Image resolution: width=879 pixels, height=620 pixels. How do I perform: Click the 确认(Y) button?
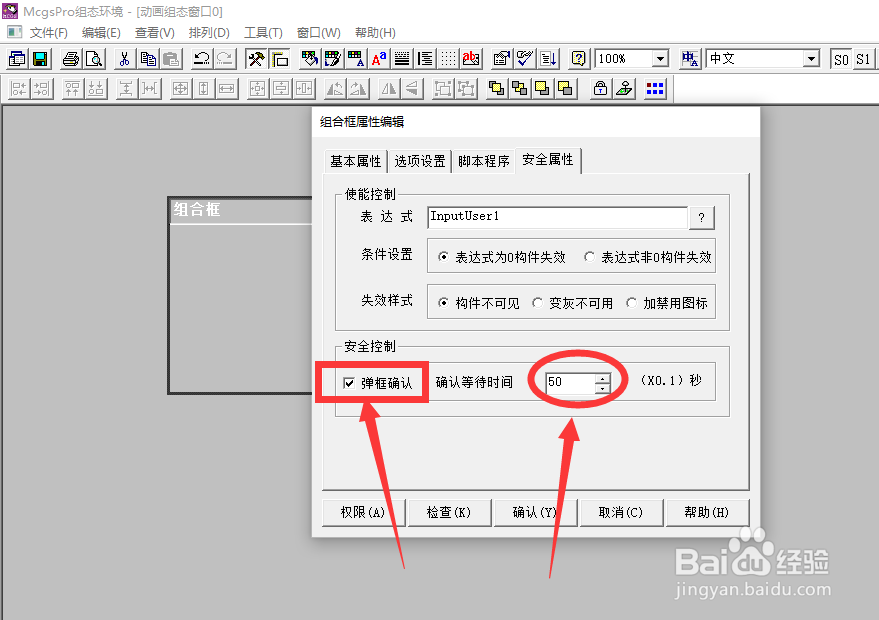(535, 512)
